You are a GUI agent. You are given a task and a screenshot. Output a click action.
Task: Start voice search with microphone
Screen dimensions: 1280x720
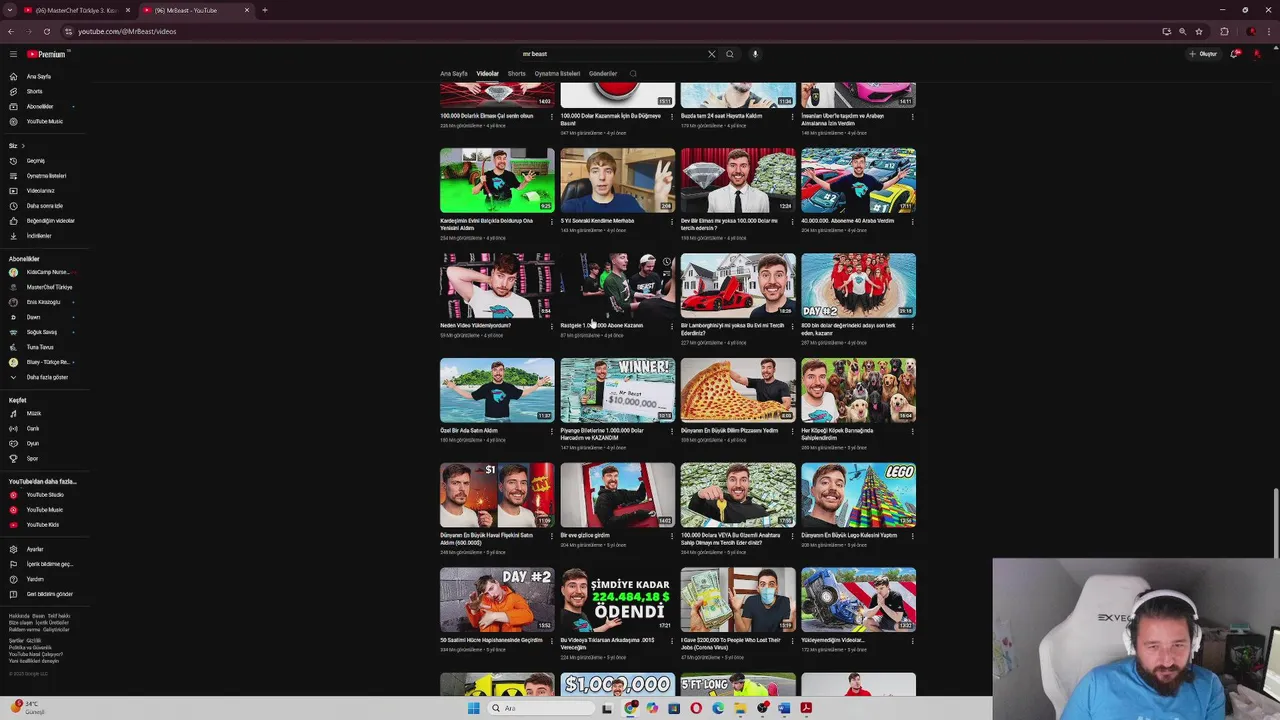755,54
